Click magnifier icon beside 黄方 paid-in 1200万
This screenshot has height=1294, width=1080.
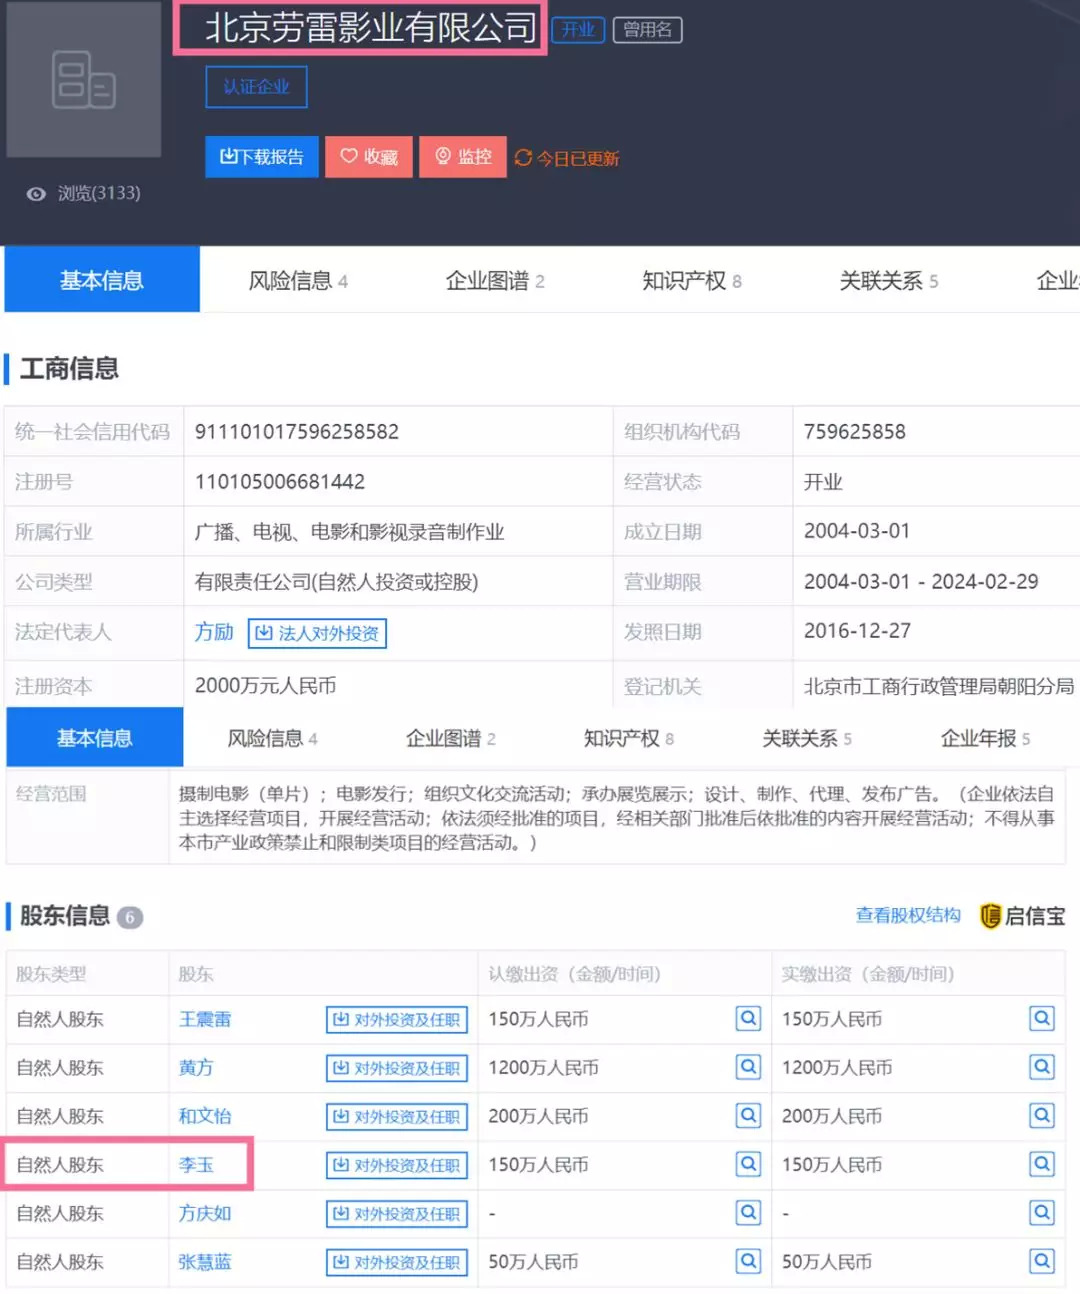[x=1042, y=1067]
